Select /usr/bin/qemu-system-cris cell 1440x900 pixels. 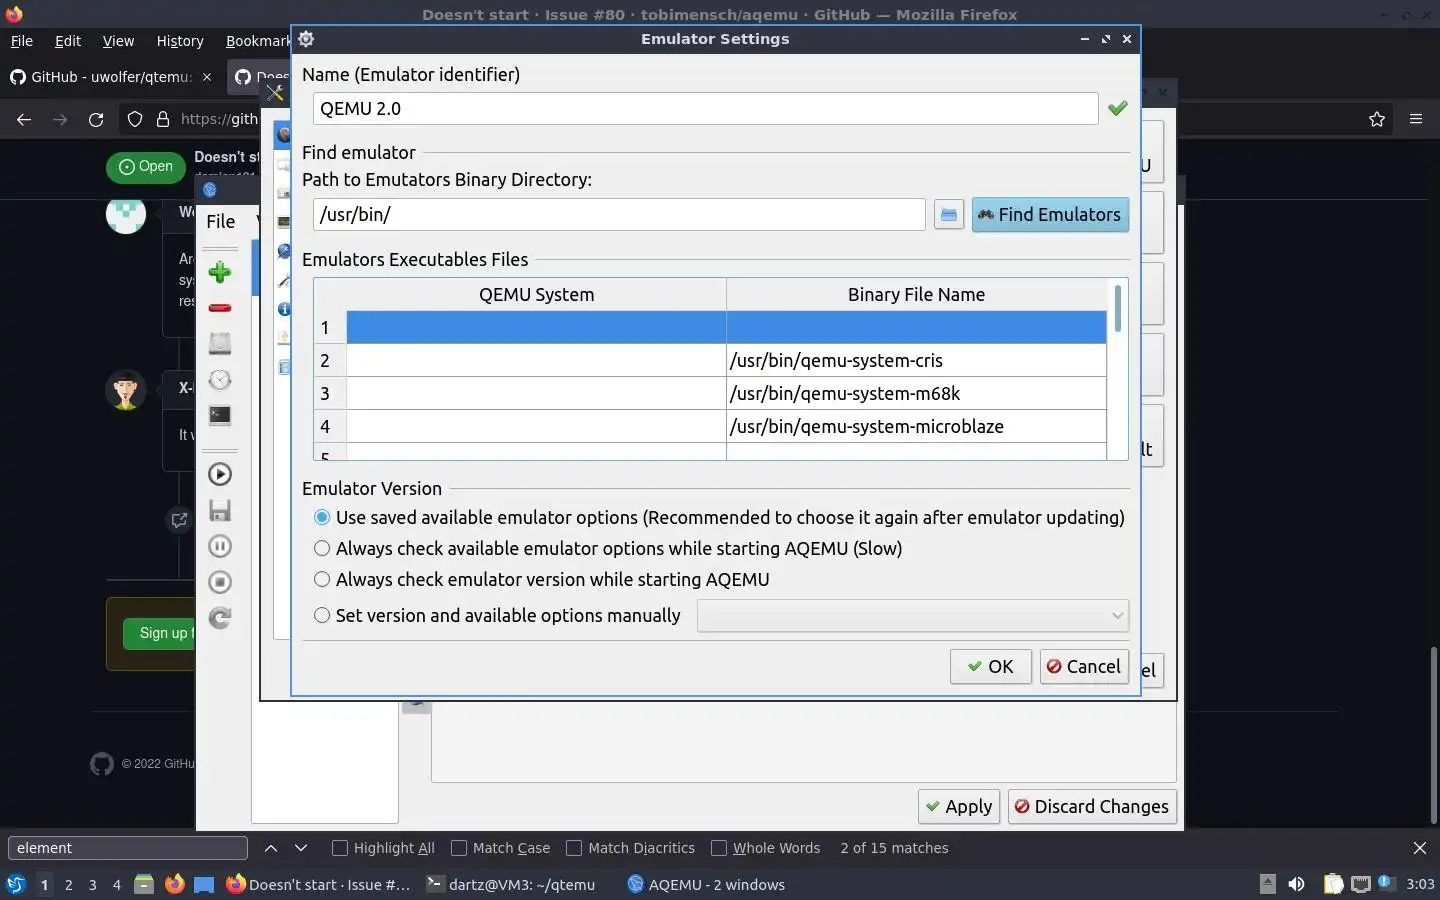(x=916, y=360)
